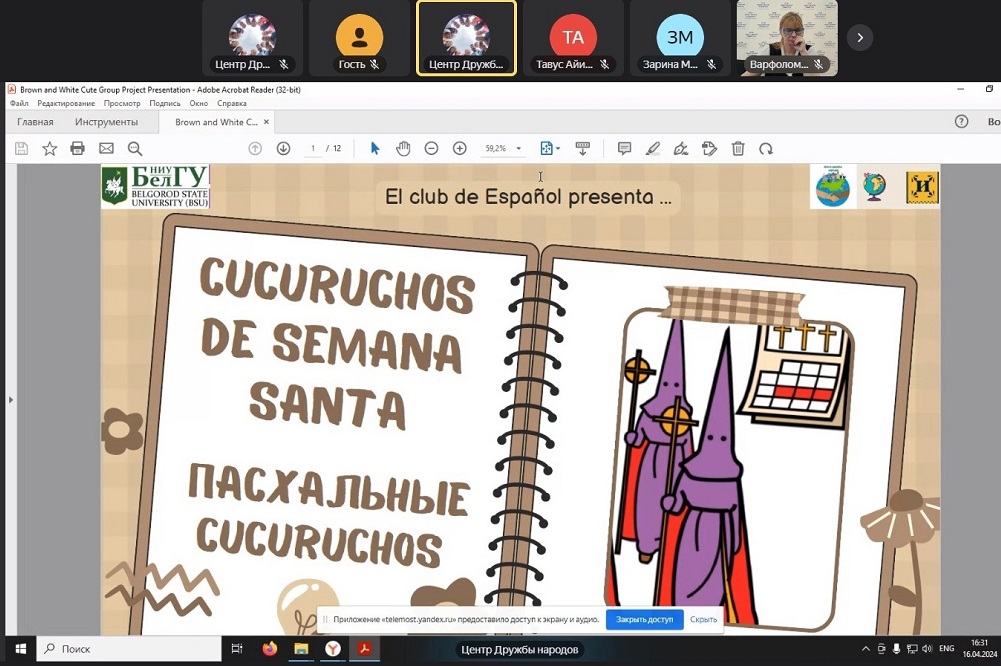Bookmark the document with the star icon
The height and width of the screenshot is (666, 1001).
point(50,148)
